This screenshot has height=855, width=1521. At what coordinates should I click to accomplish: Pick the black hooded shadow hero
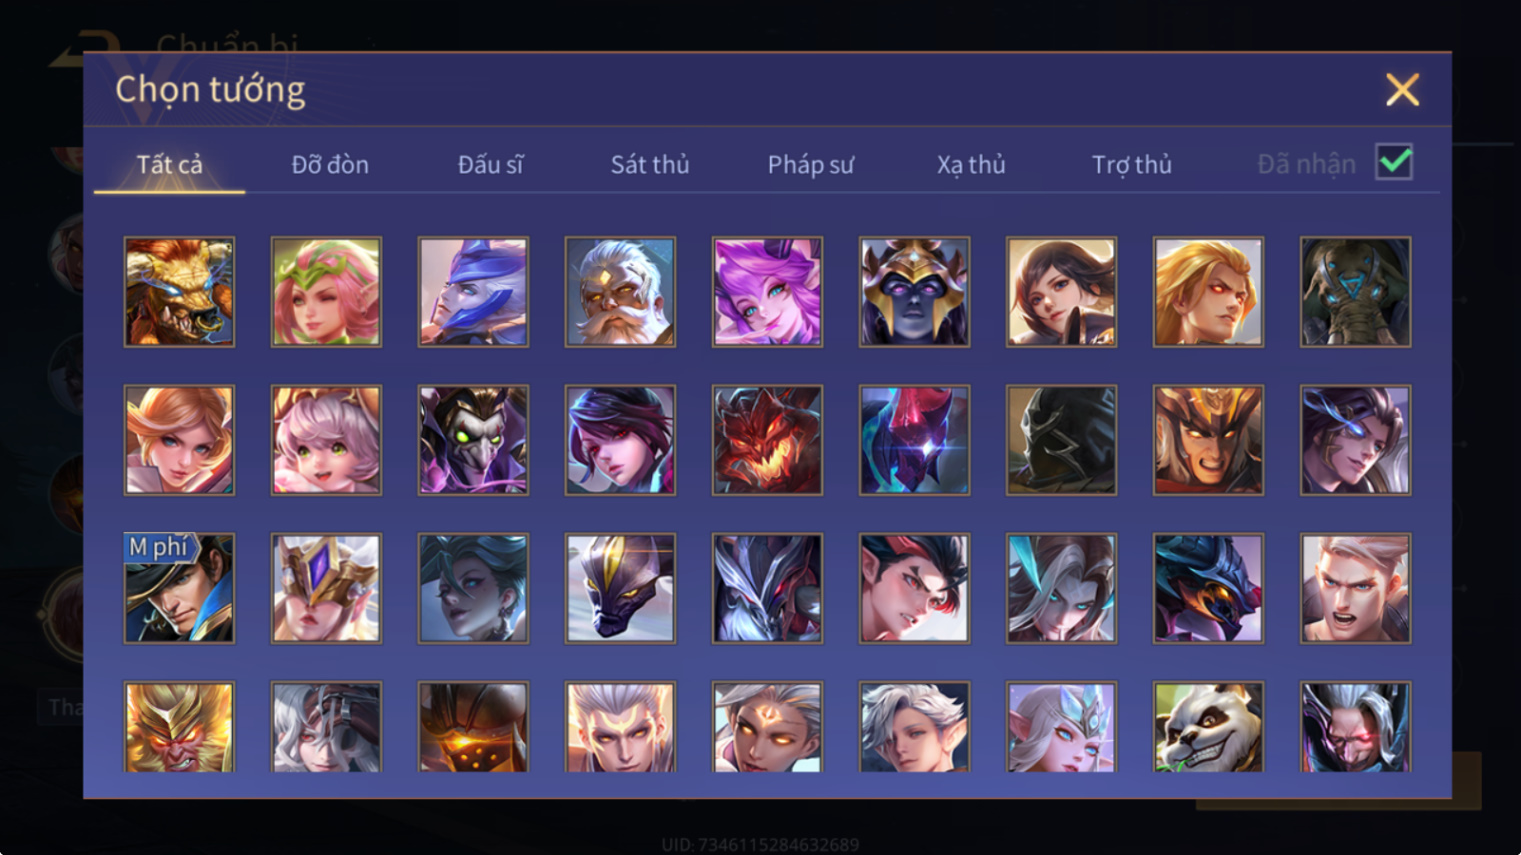(x=1061, y=440)
